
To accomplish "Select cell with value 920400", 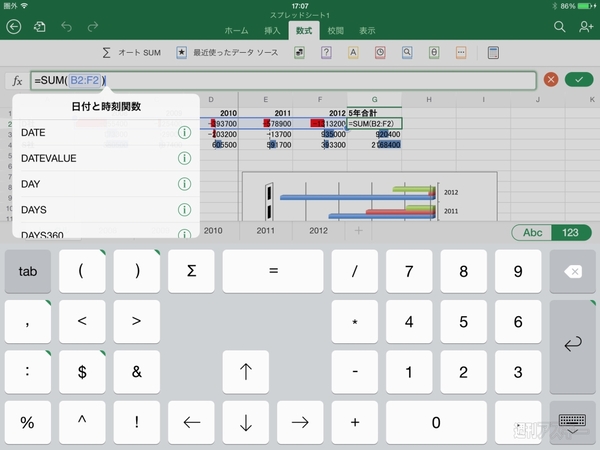I will 374,134.
